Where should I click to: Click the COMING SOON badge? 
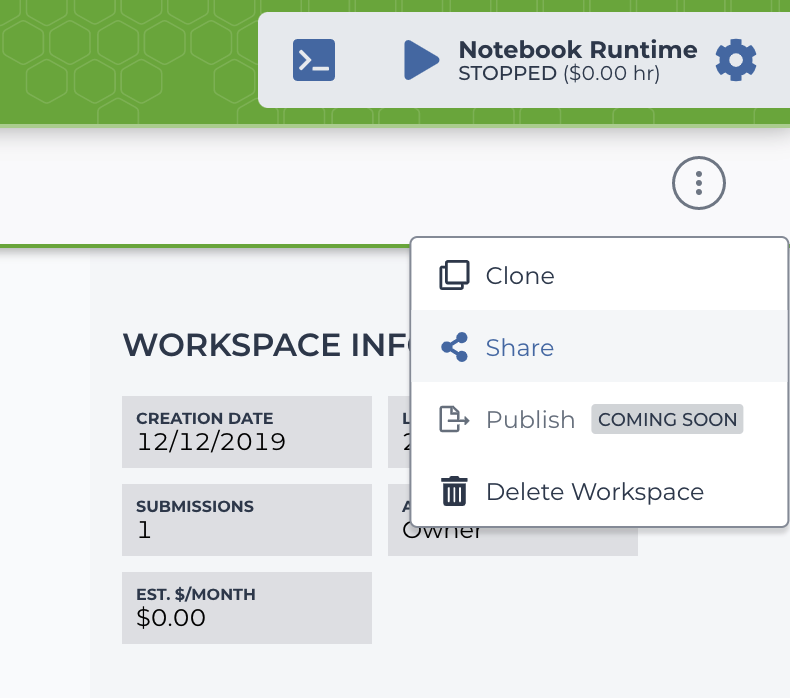pos(667,419)
